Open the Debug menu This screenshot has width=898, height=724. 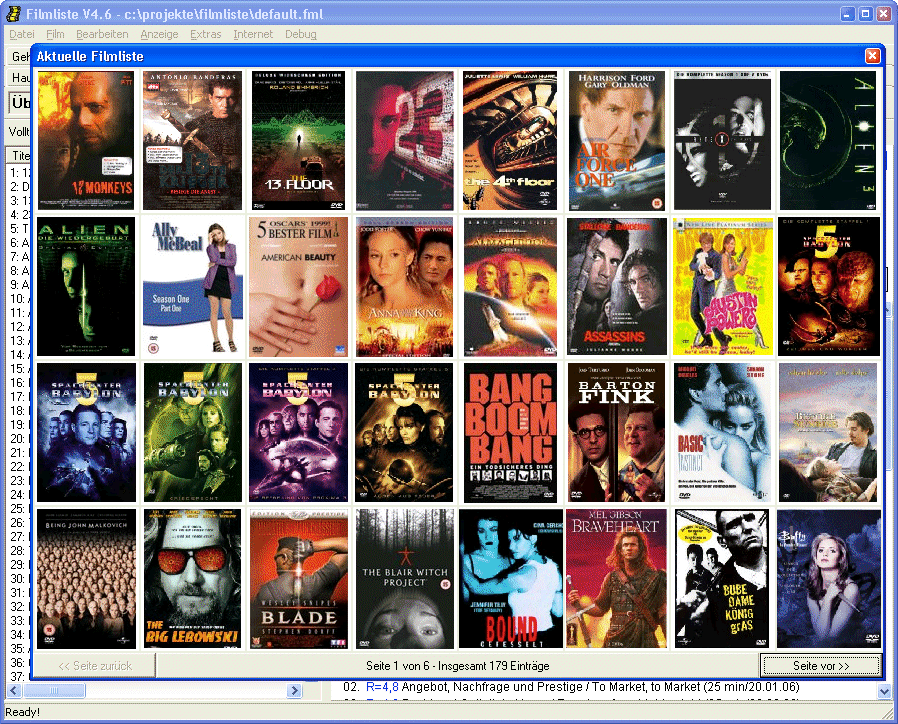point(301,34)
